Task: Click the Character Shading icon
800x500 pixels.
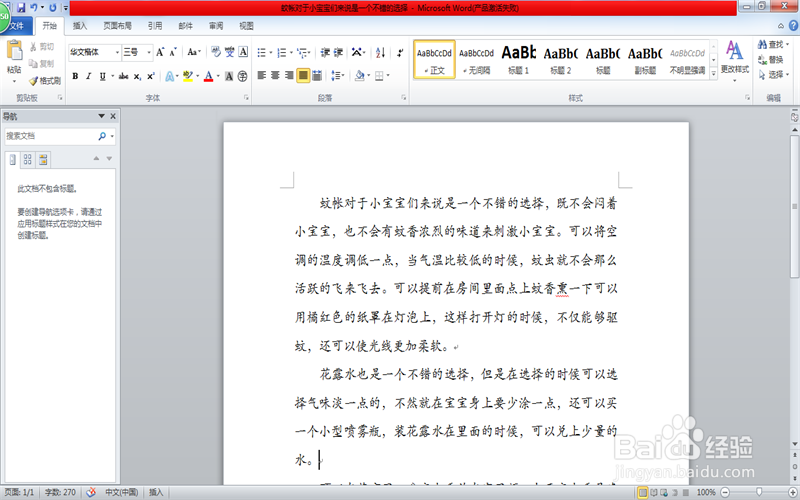Action: click(229, 77)
